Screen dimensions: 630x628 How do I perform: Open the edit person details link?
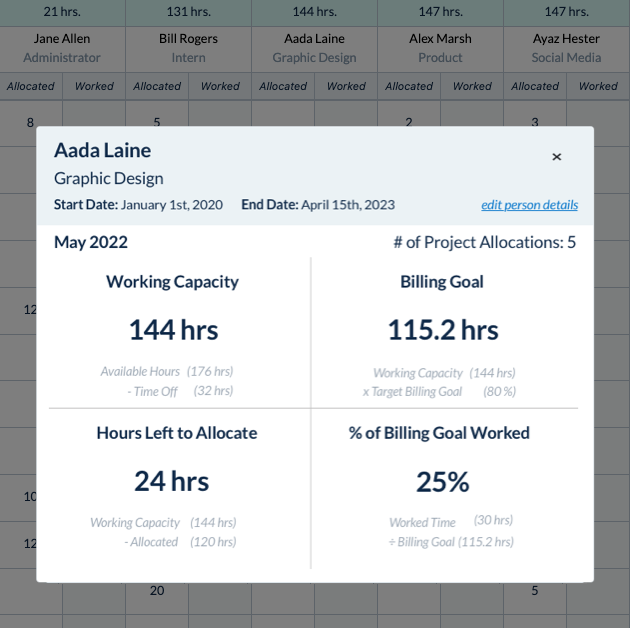[530, 205]
